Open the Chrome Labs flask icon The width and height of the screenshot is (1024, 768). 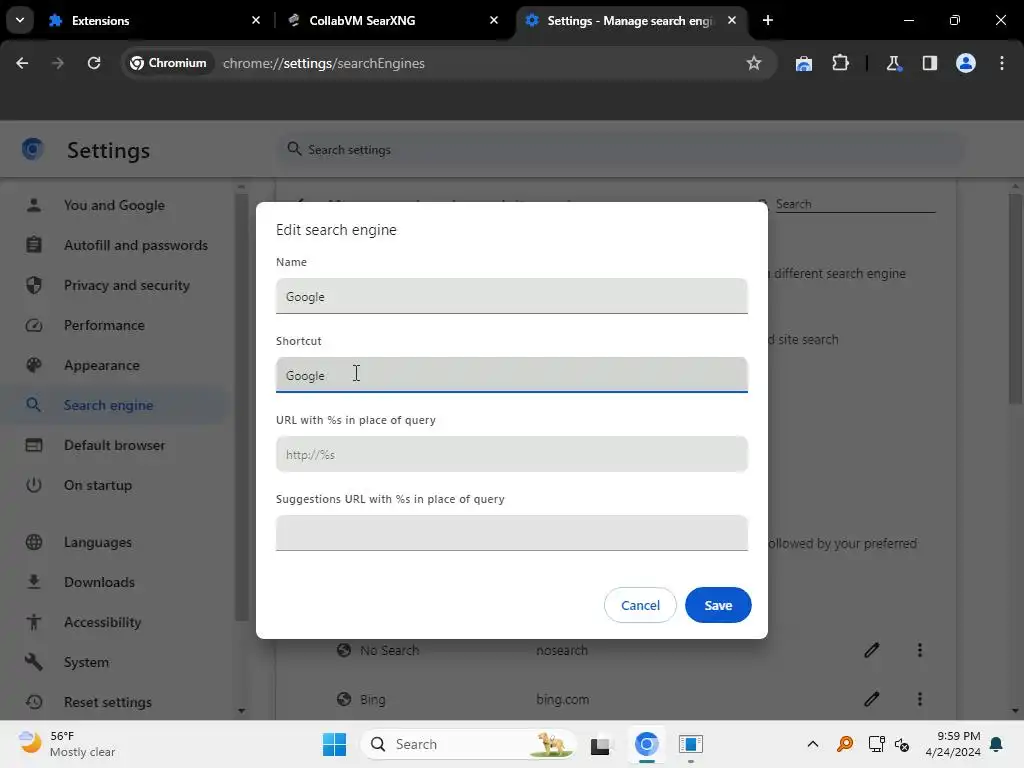893,63
